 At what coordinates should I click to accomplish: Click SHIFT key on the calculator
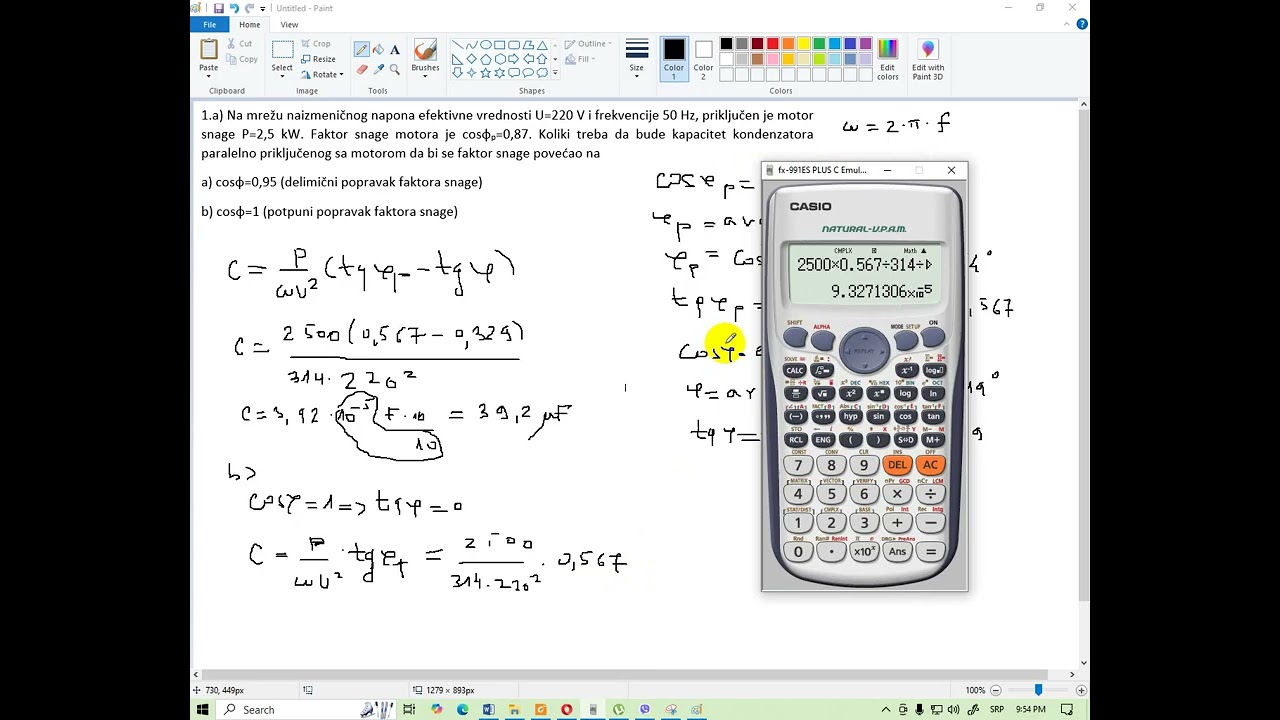[795, 339]
